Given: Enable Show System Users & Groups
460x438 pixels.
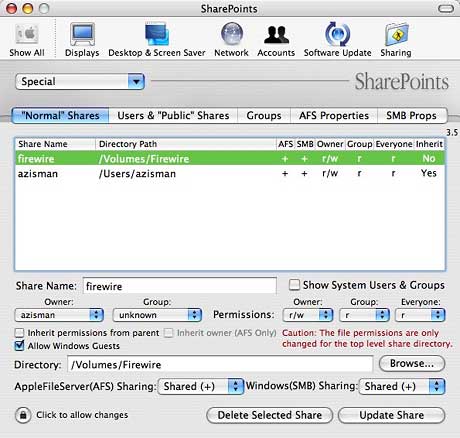Looking at the screenshot, I should coord(294,285).
